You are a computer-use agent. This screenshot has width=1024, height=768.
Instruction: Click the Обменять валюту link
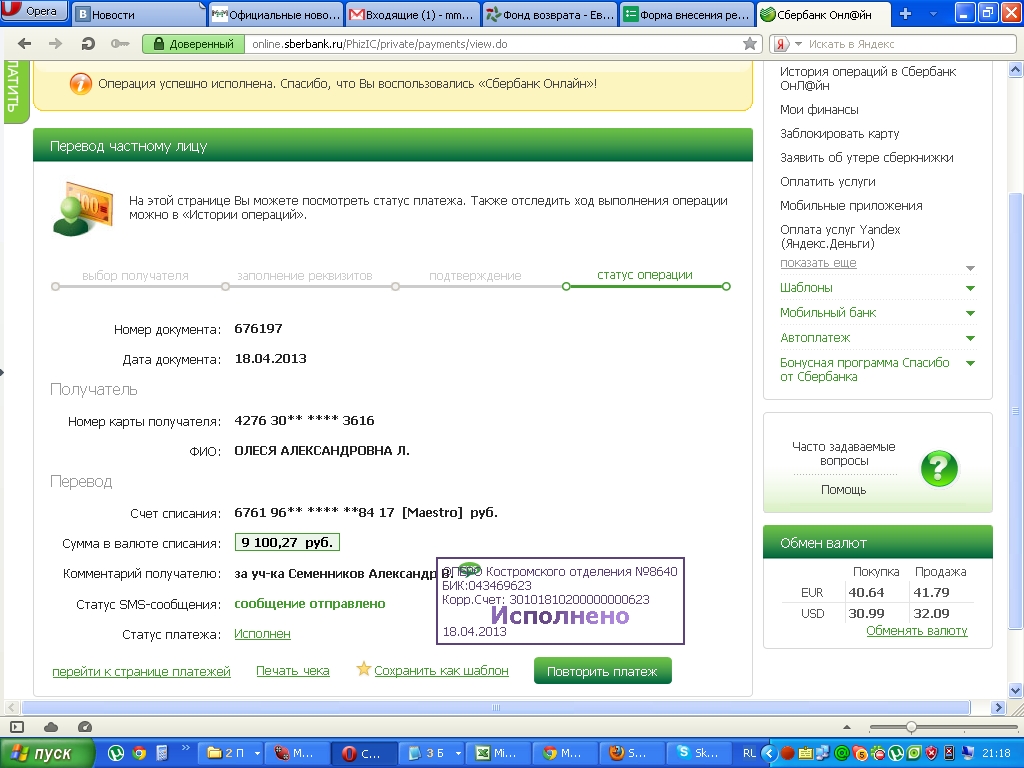pos(916,631)
